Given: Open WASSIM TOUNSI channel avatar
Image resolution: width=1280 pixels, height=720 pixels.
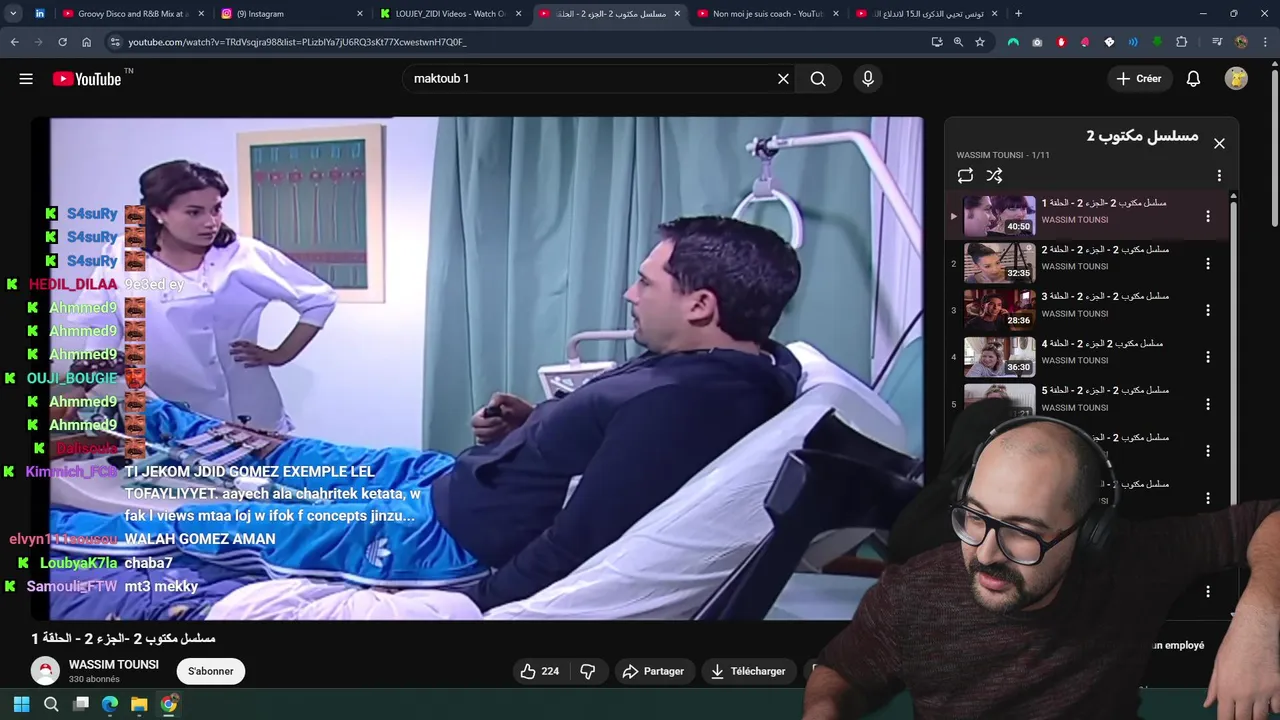Looking at the screenshot, I should coord(45,671).
